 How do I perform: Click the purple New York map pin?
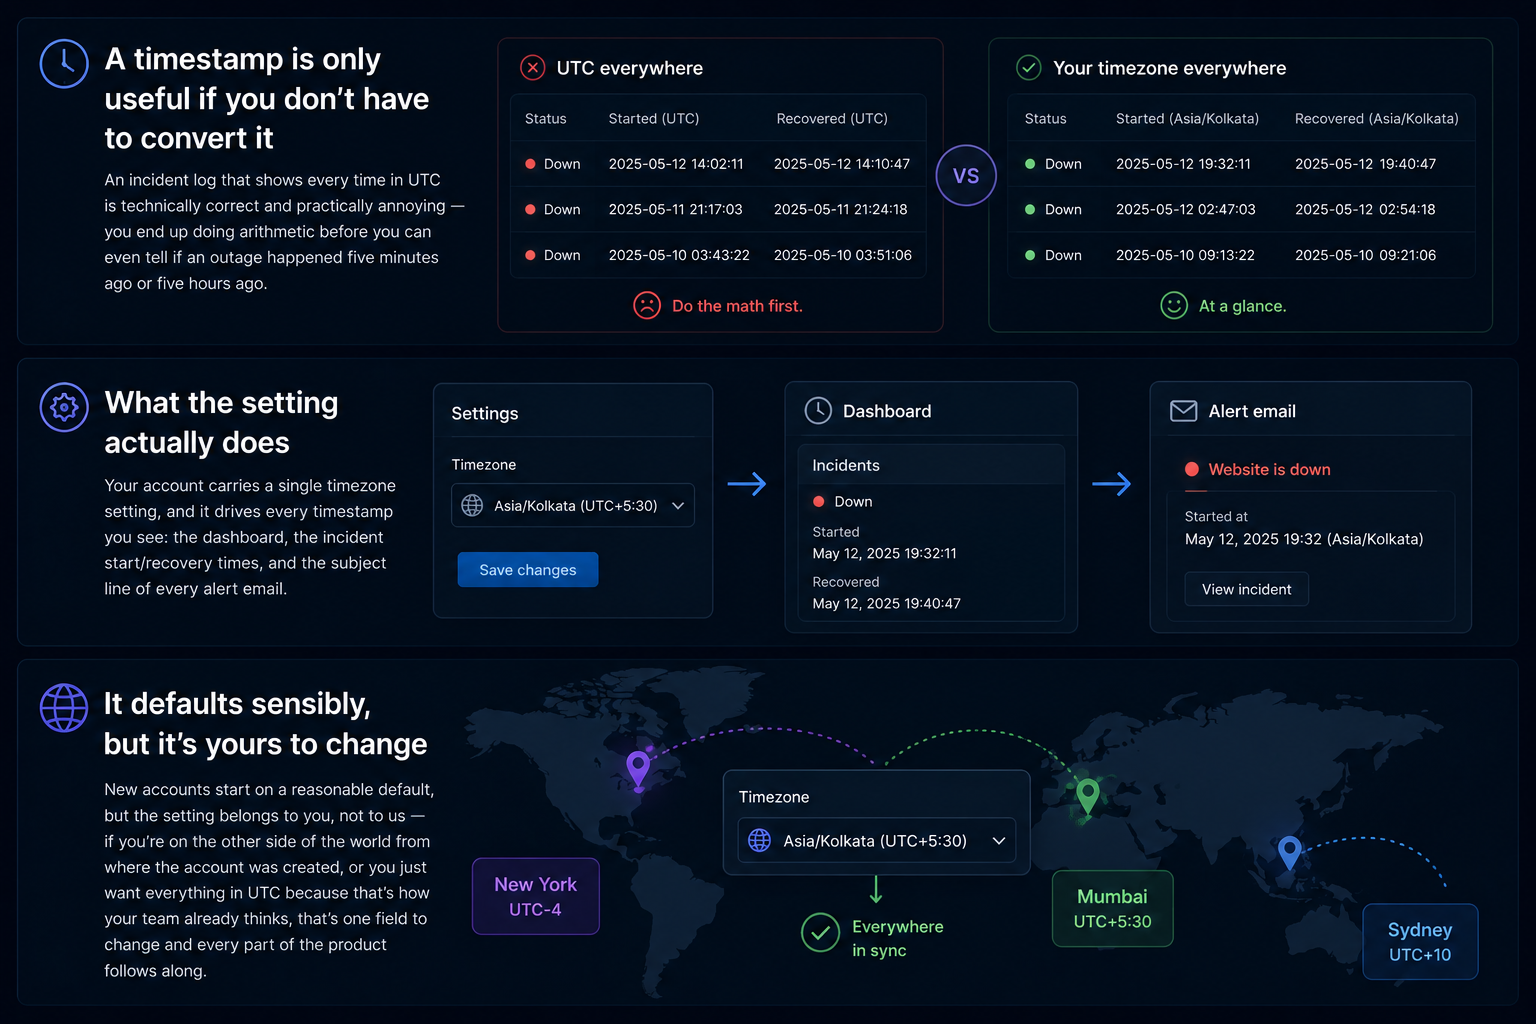click(x=638, y=769)
